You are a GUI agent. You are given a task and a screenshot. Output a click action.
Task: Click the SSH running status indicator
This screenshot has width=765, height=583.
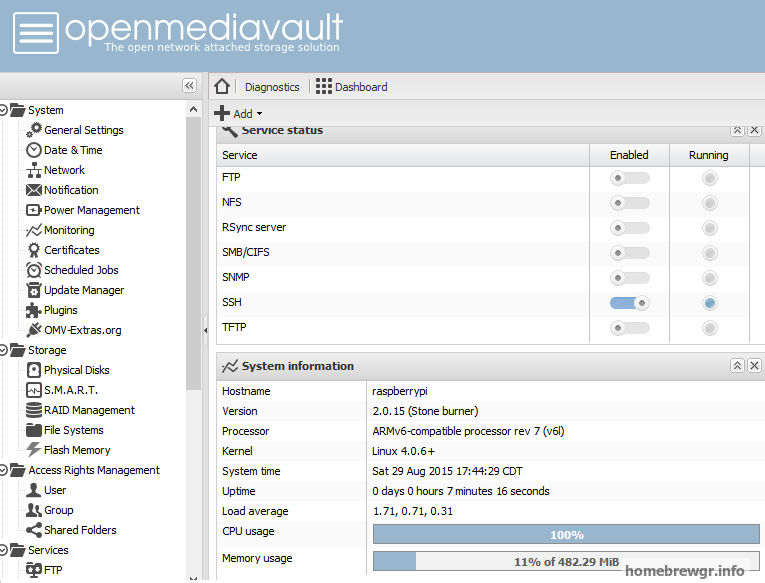point(710,303)
